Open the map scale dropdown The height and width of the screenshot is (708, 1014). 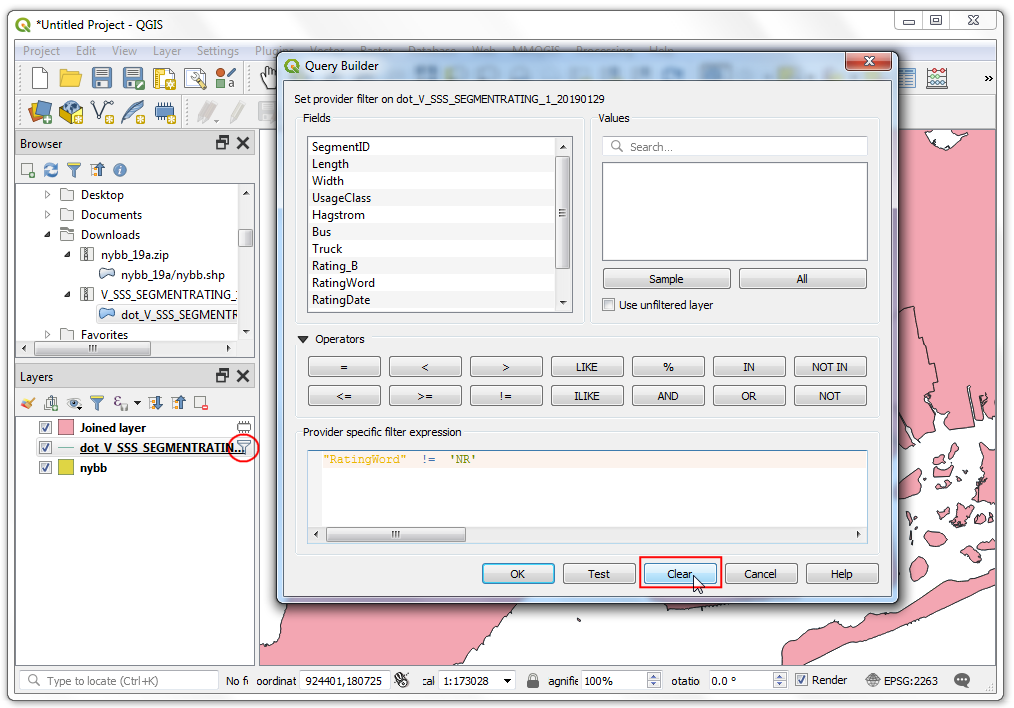click(507, 681)
